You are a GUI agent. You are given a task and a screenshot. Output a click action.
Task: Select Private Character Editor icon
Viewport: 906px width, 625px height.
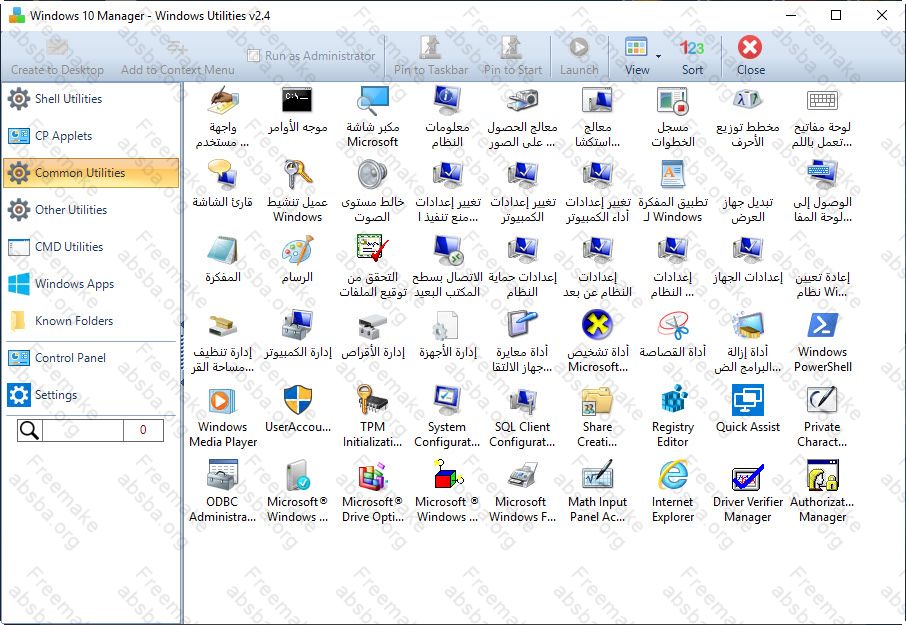[823, 400]
